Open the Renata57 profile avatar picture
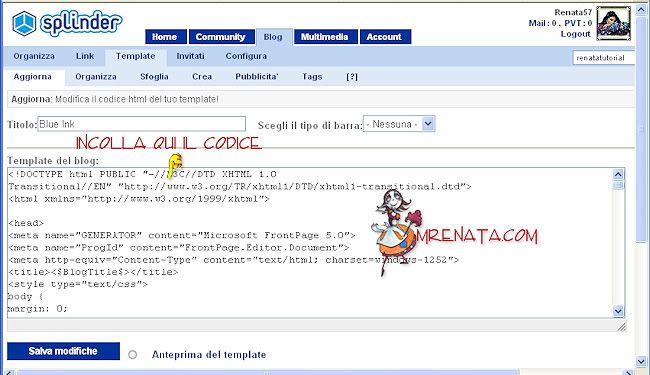Viewport: 650px width, 375px height. (x=614, y=23)
